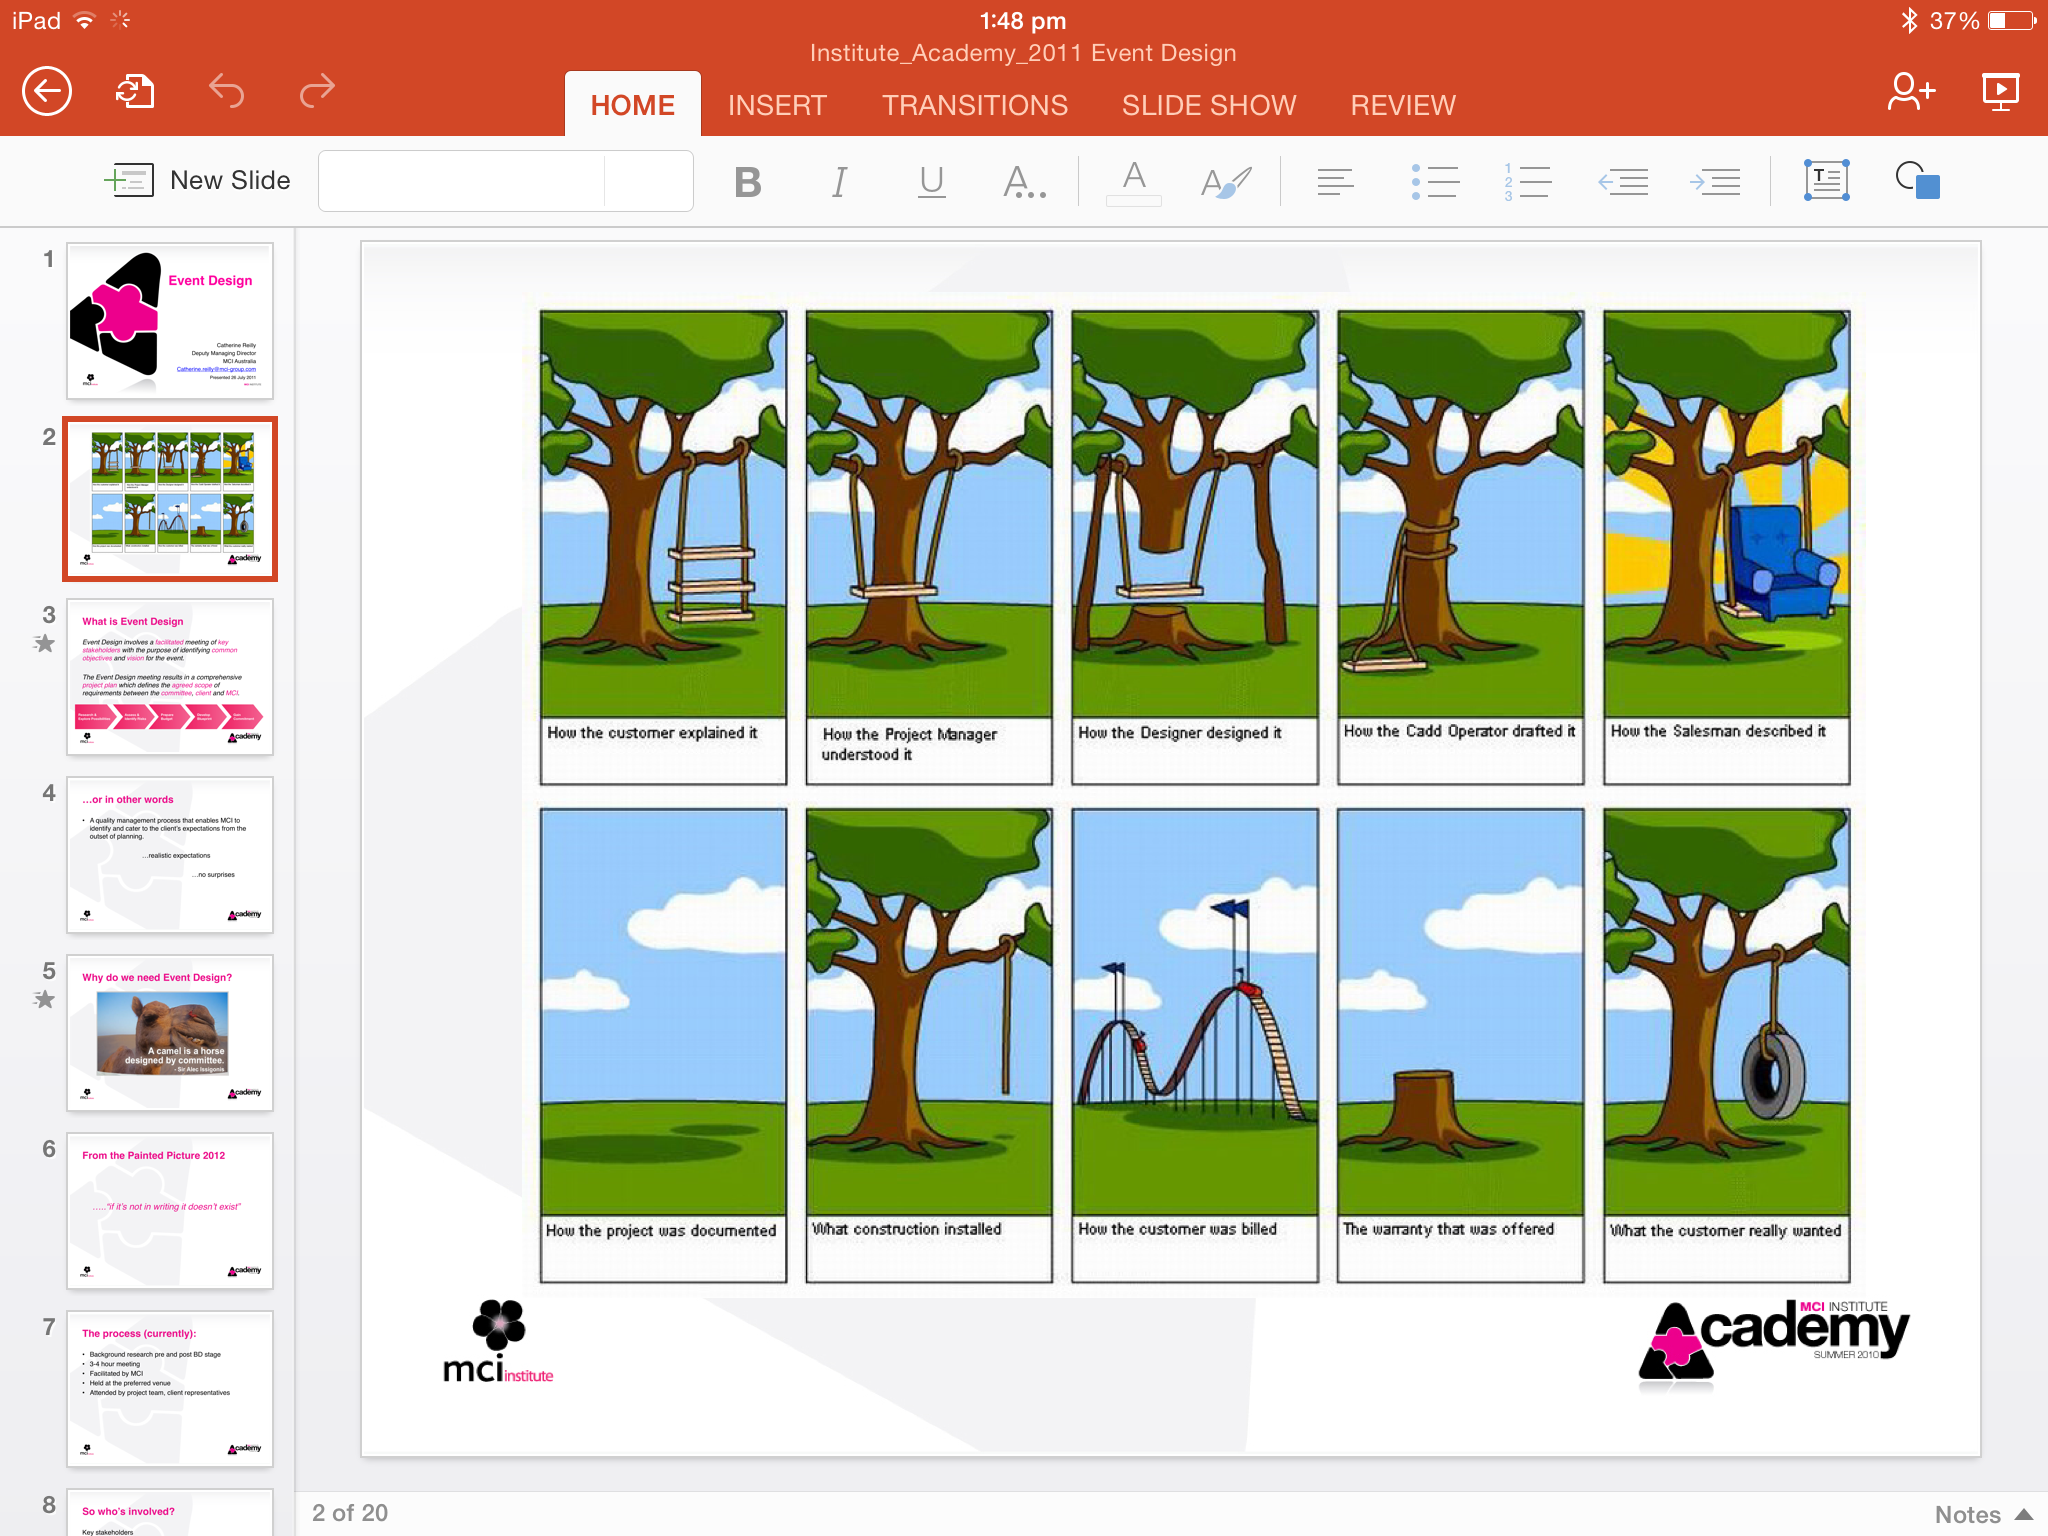Screen dimensions: 2048x1536
Task: Open the file sync/save icon
Action: pyautogui.click(x=136, y=92)
